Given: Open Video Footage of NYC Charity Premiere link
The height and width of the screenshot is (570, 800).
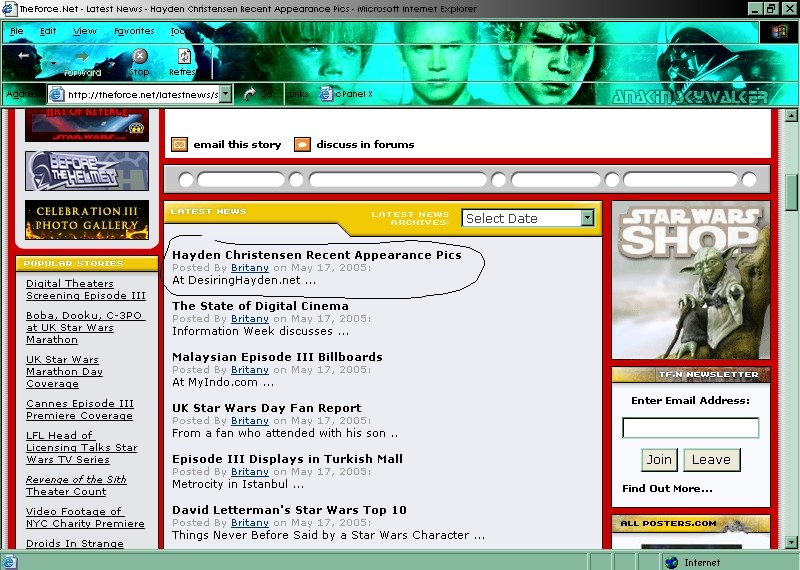Looking at the screenshot, I should 85,517.
